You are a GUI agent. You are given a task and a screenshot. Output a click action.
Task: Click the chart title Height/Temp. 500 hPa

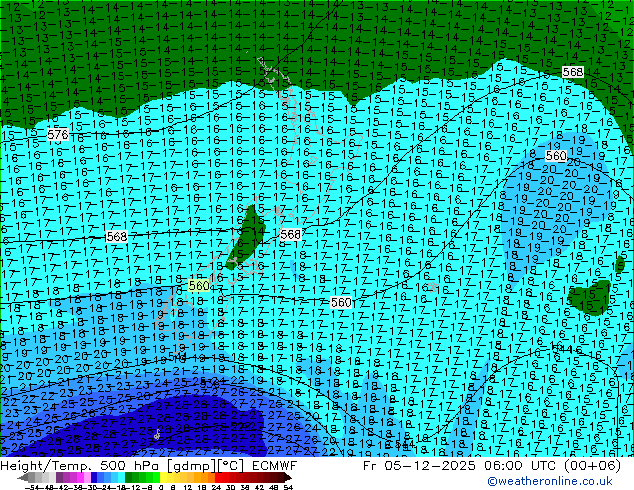click(x=82, y=466)
